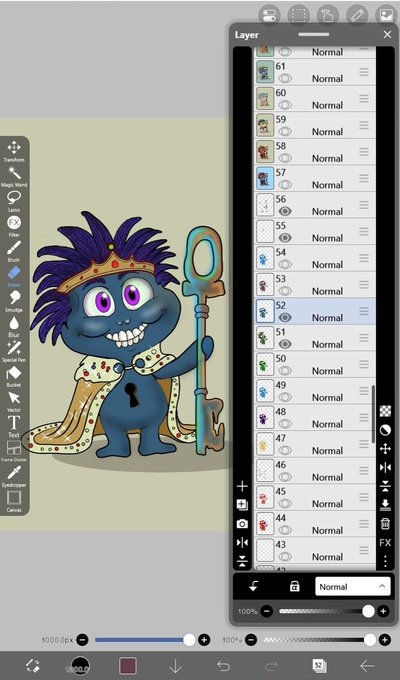The height and width of the screenshot is (680, 400).
Task: Select layer 49 row
Action: tap(315, 391)
